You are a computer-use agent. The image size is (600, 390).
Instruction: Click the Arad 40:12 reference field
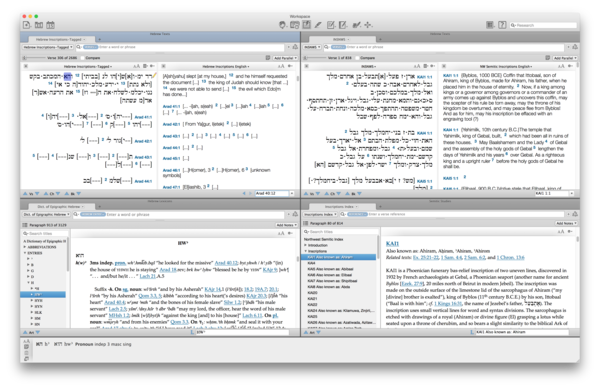272,193
